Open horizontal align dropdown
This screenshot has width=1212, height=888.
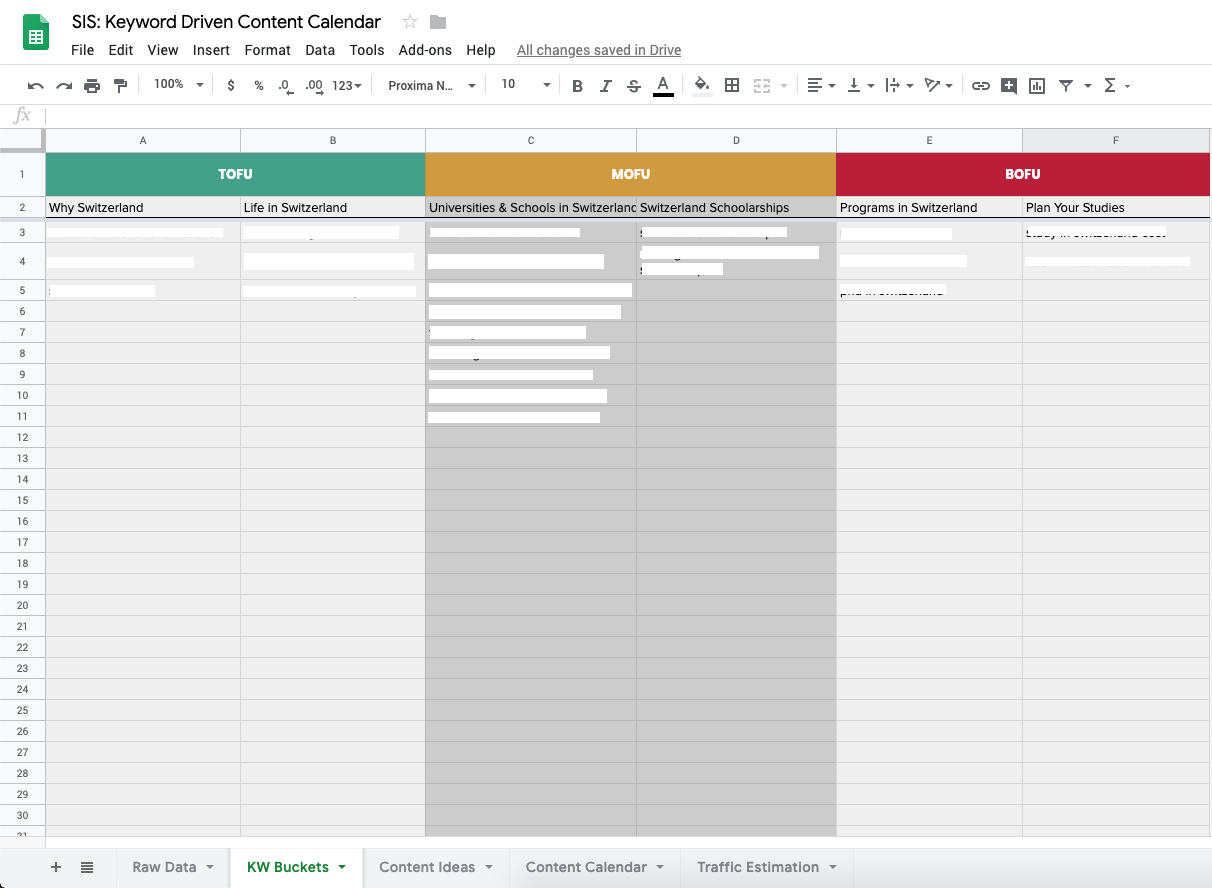(821, 86)
